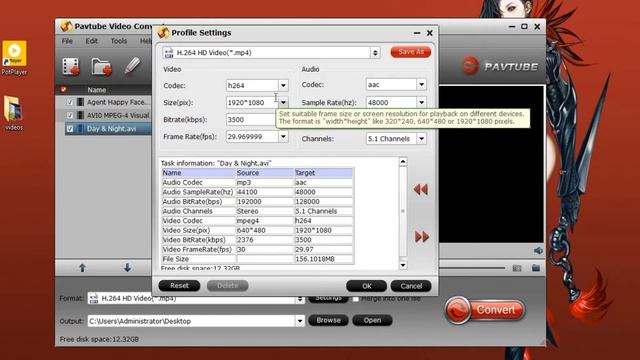Click the Name column header in file list
640x360 pixels.
(96, 90)
